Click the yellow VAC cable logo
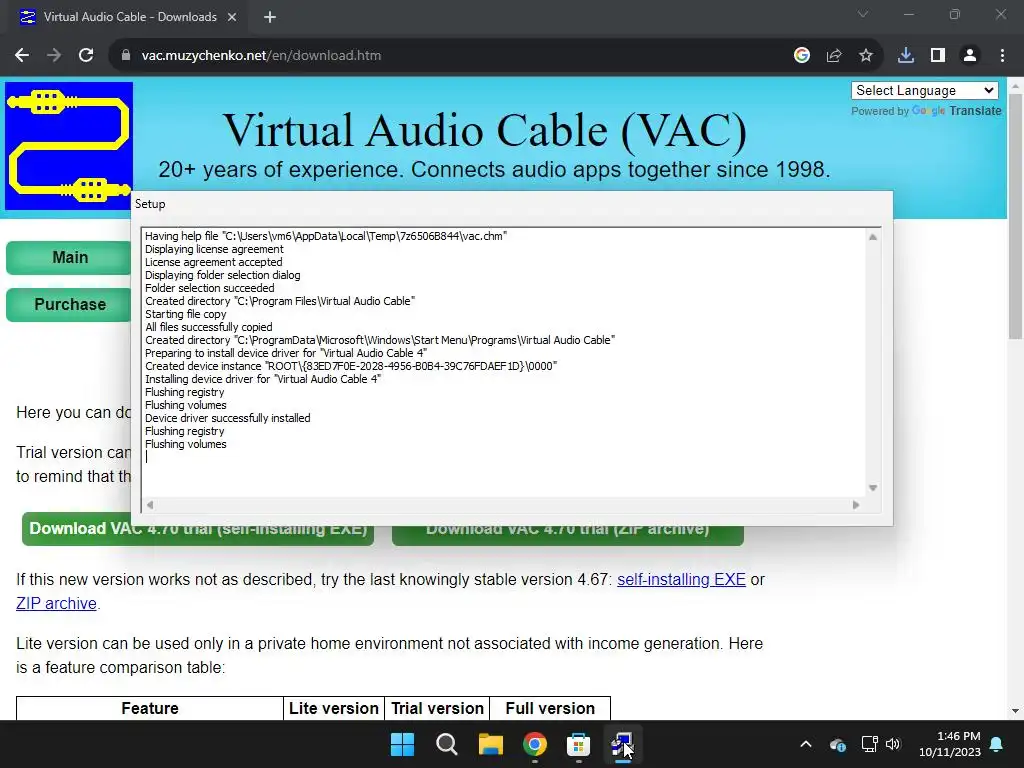This screenshot has width=1024, height=768. pyautogui.click(x=69, y=146)
